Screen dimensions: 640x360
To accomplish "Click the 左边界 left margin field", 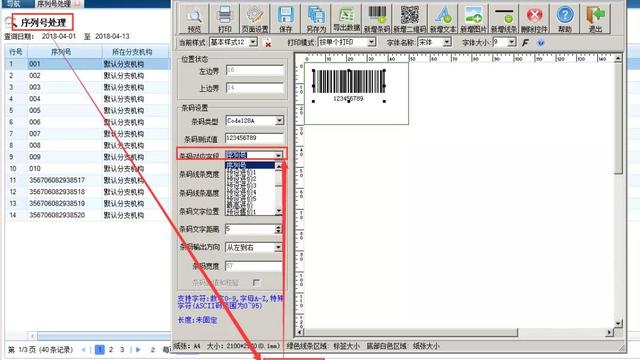I will [x=254, y=70].
